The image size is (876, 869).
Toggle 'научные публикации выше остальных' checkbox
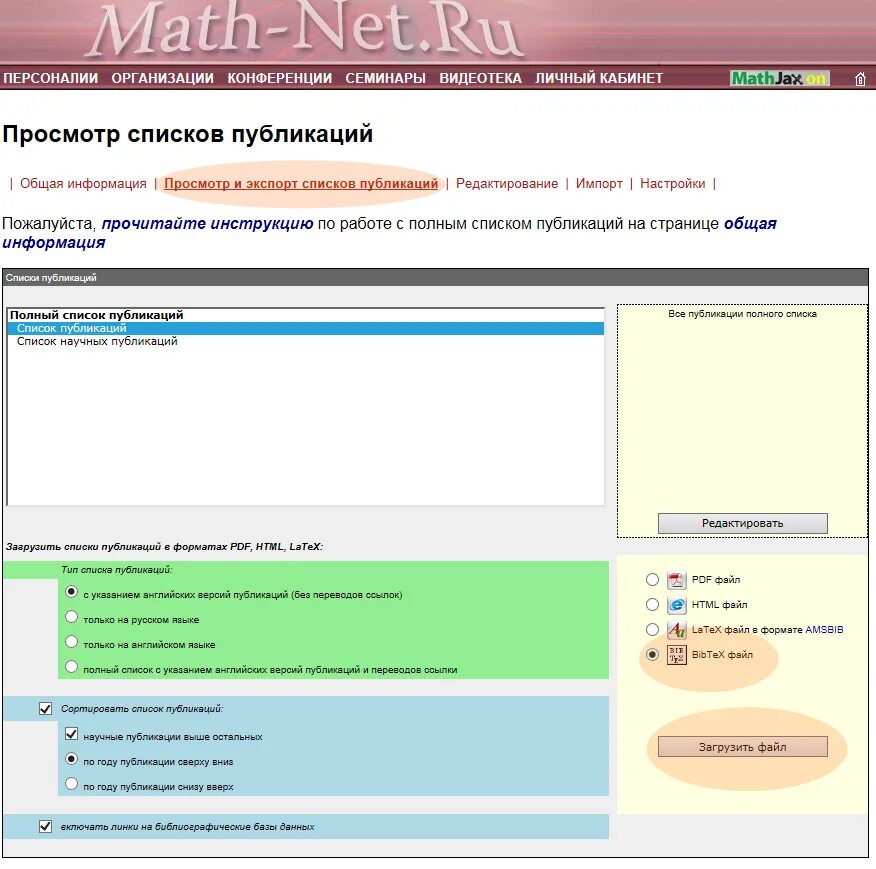pos(72,734)
